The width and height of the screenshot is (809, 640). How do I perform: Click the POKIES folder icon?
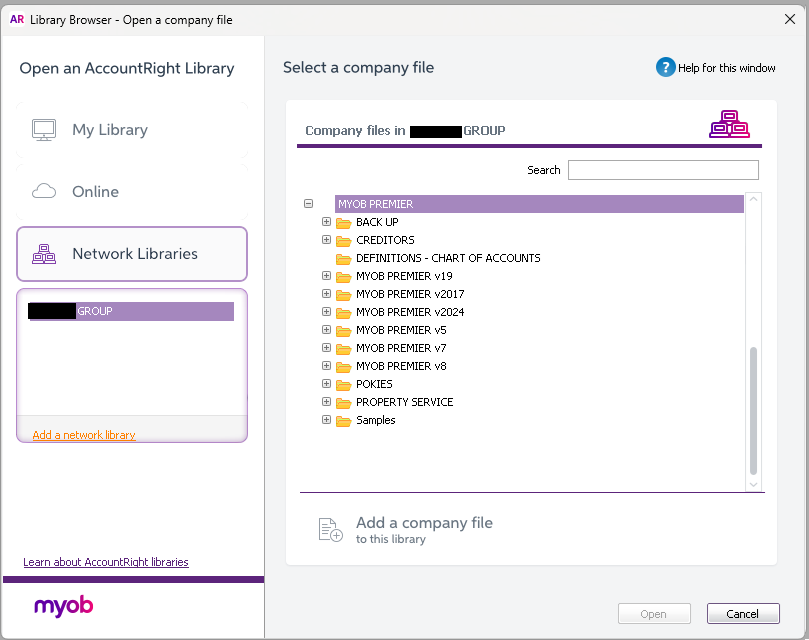click(343, 384)
